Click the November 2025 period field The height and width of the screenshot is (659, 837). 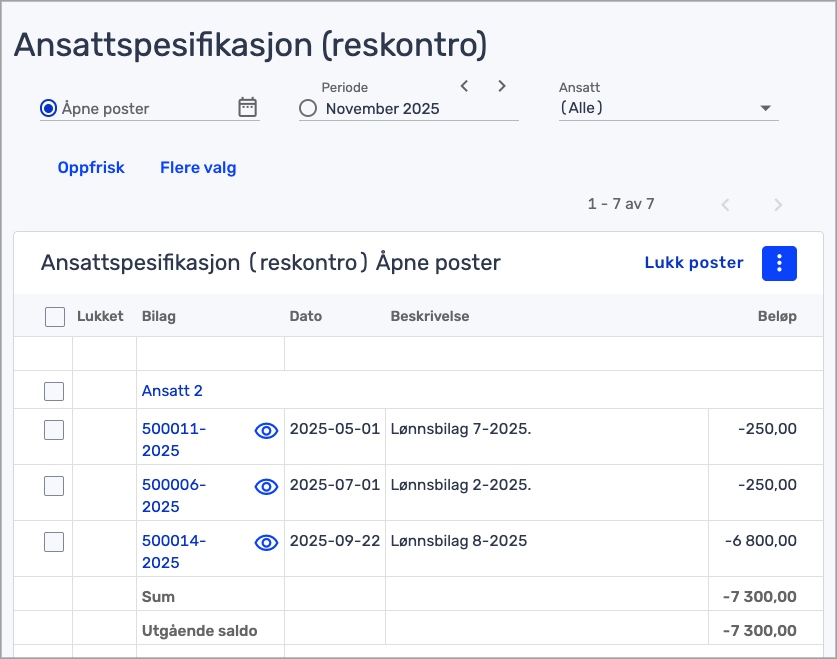click(383, 109)
